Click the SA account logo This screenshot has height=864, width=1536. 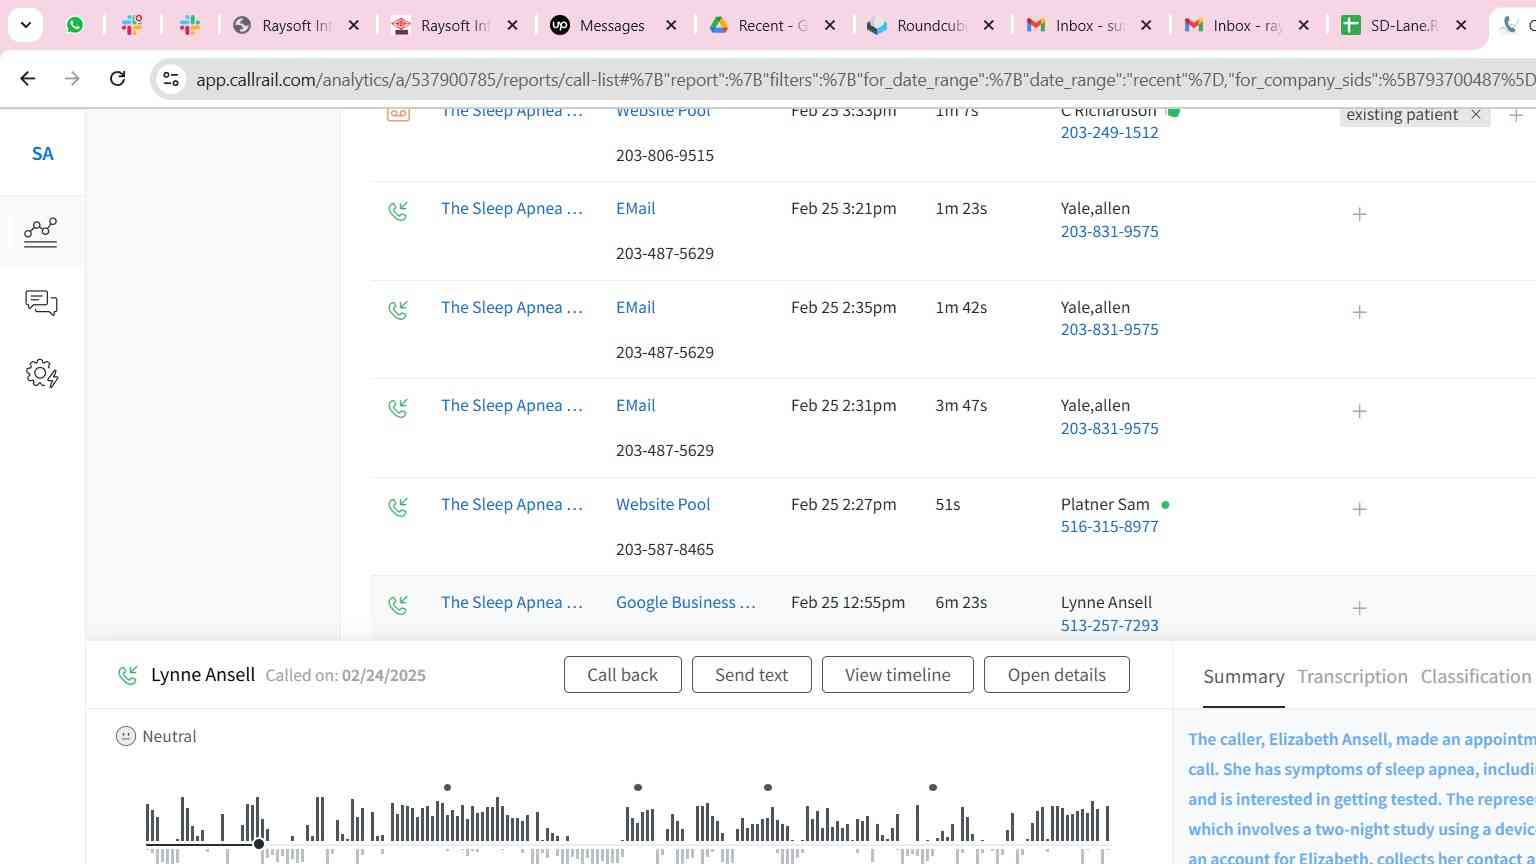click(x=42, y=154)
